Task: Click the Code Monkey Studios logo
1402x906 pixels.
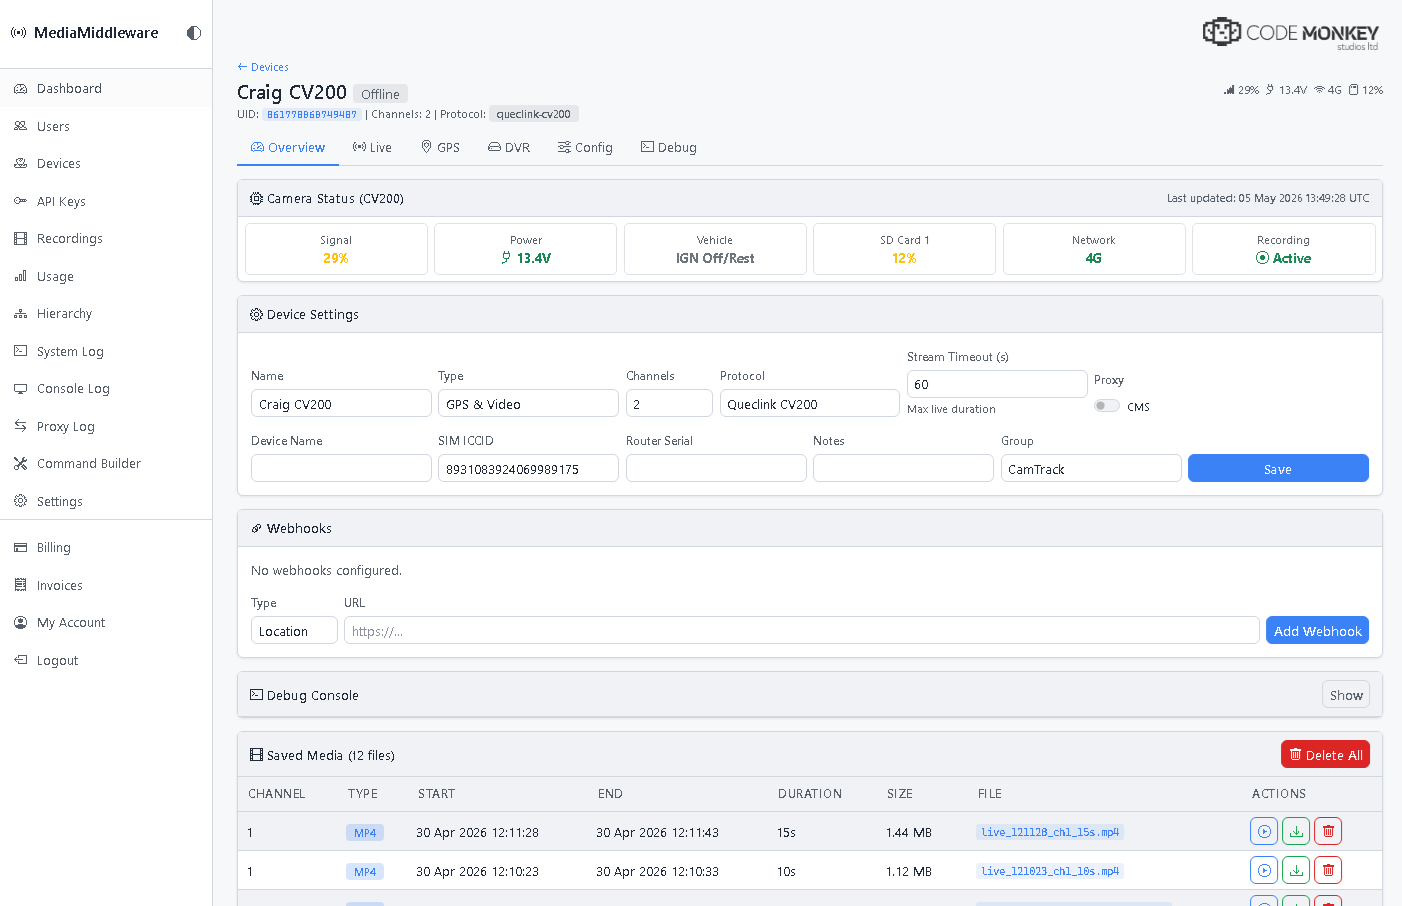Action: (x=1291, y=33)
